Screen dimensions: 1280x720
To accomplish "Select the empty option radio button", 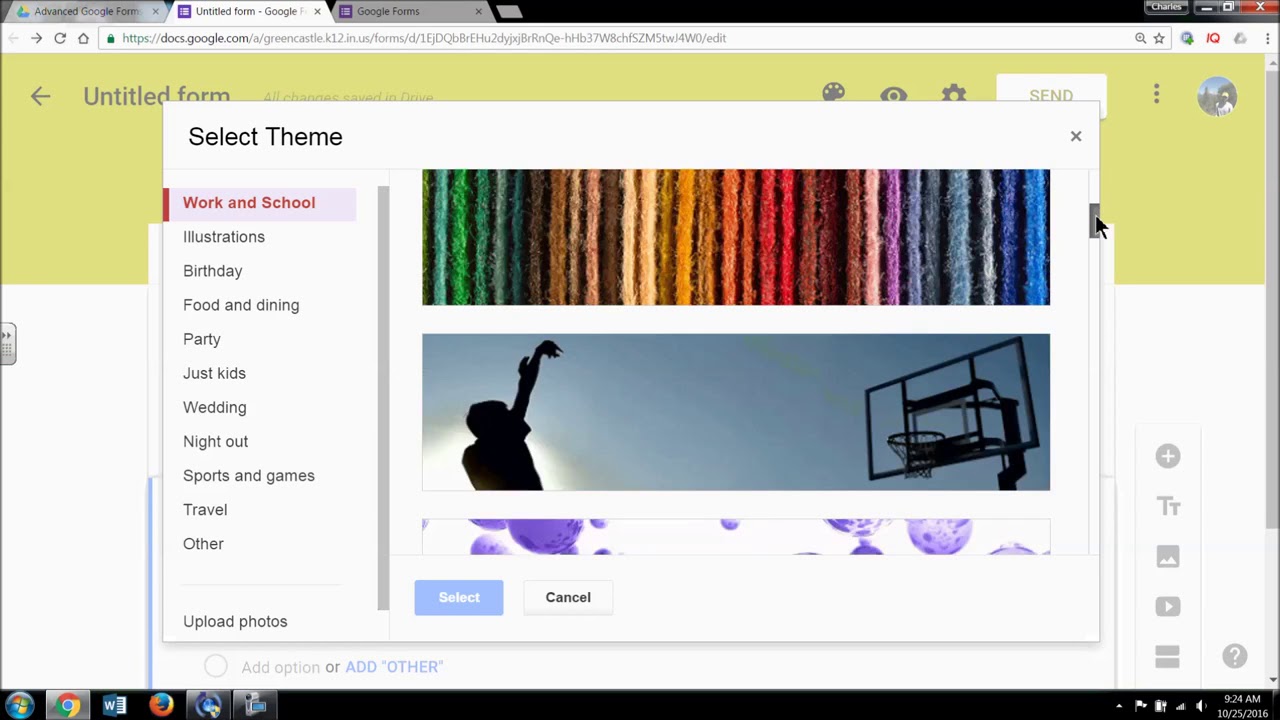I will 215,666.
